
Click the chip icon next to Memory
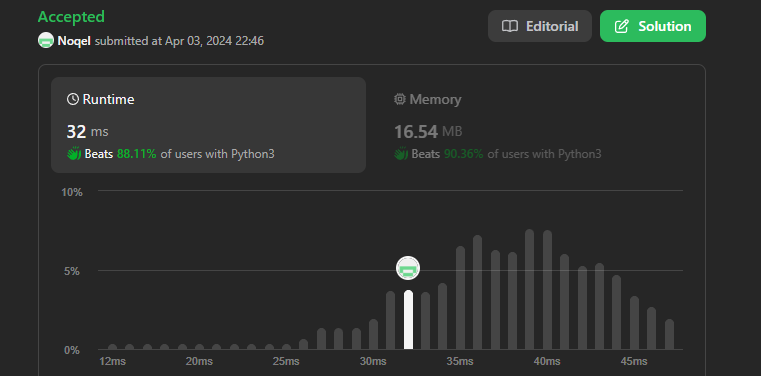(x=399, y=99)
